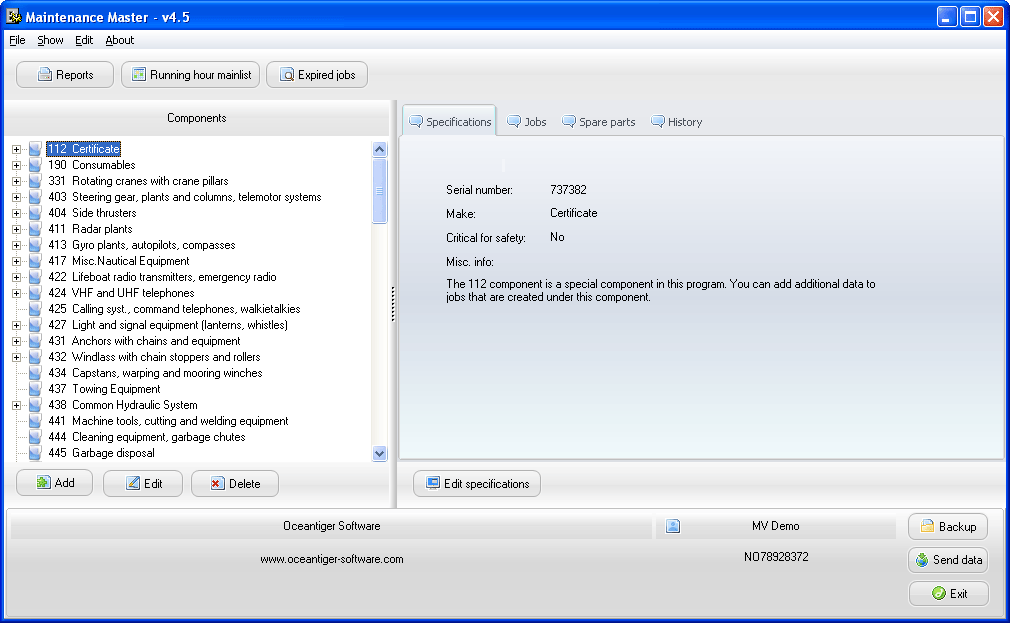The image size is (1010, 623).
Task: Click the serial number value 737382
Action: pos(568,190)
